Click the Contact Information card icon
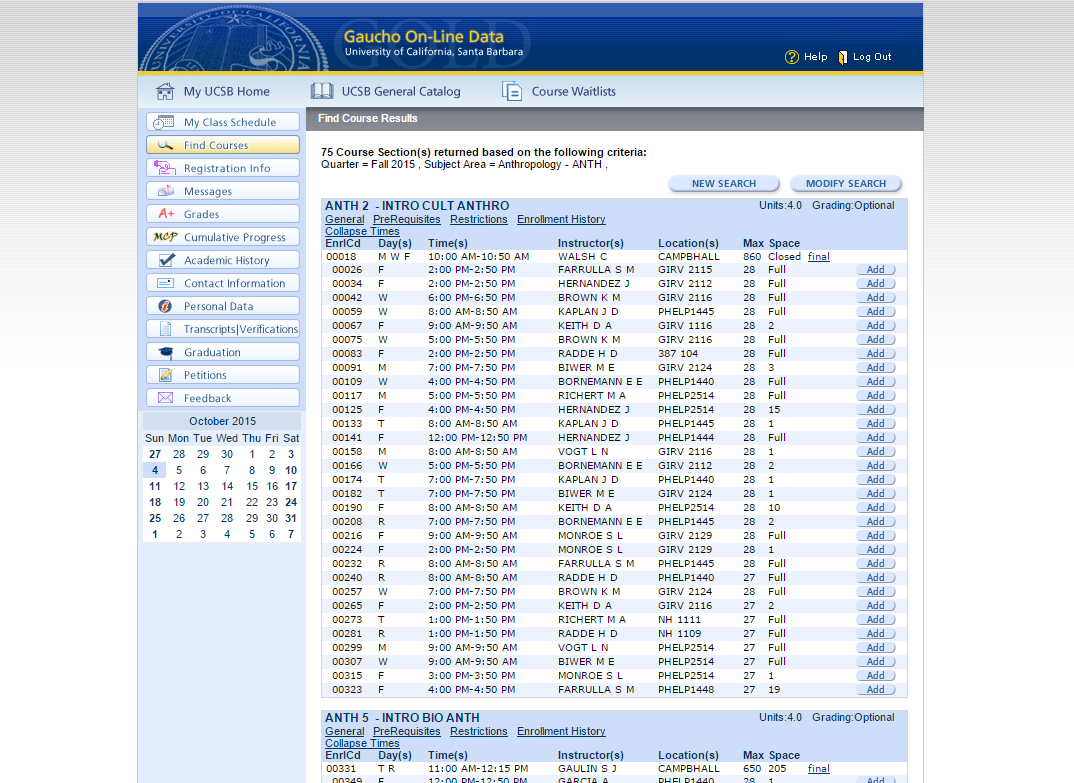Screen dimensions: 1074x783 [165, 283]
